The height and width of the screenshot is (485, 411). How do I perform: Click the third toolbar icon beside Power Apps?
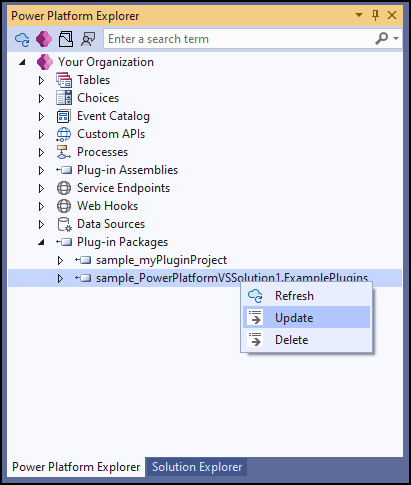click(x=66, y=39)
